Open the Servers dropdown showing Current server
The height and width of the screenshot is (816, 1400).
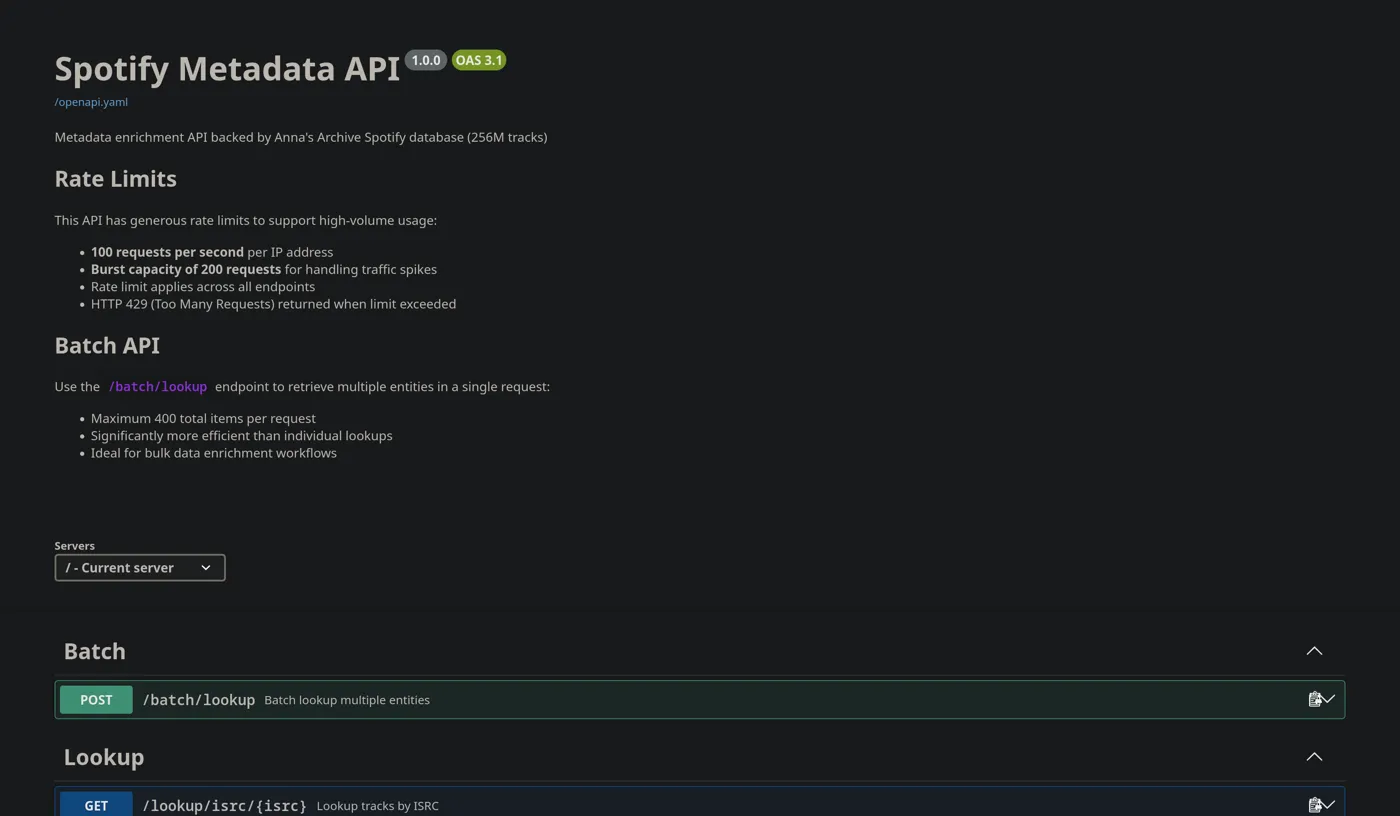[x=140, y=568]
